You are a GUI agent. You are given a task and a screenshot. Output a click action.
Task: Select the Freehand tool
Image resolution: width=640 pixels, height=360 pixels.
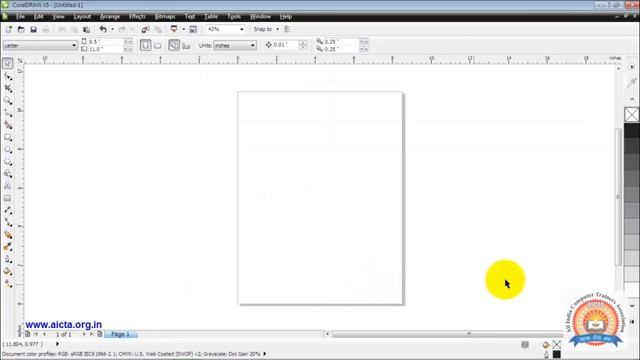7,113
